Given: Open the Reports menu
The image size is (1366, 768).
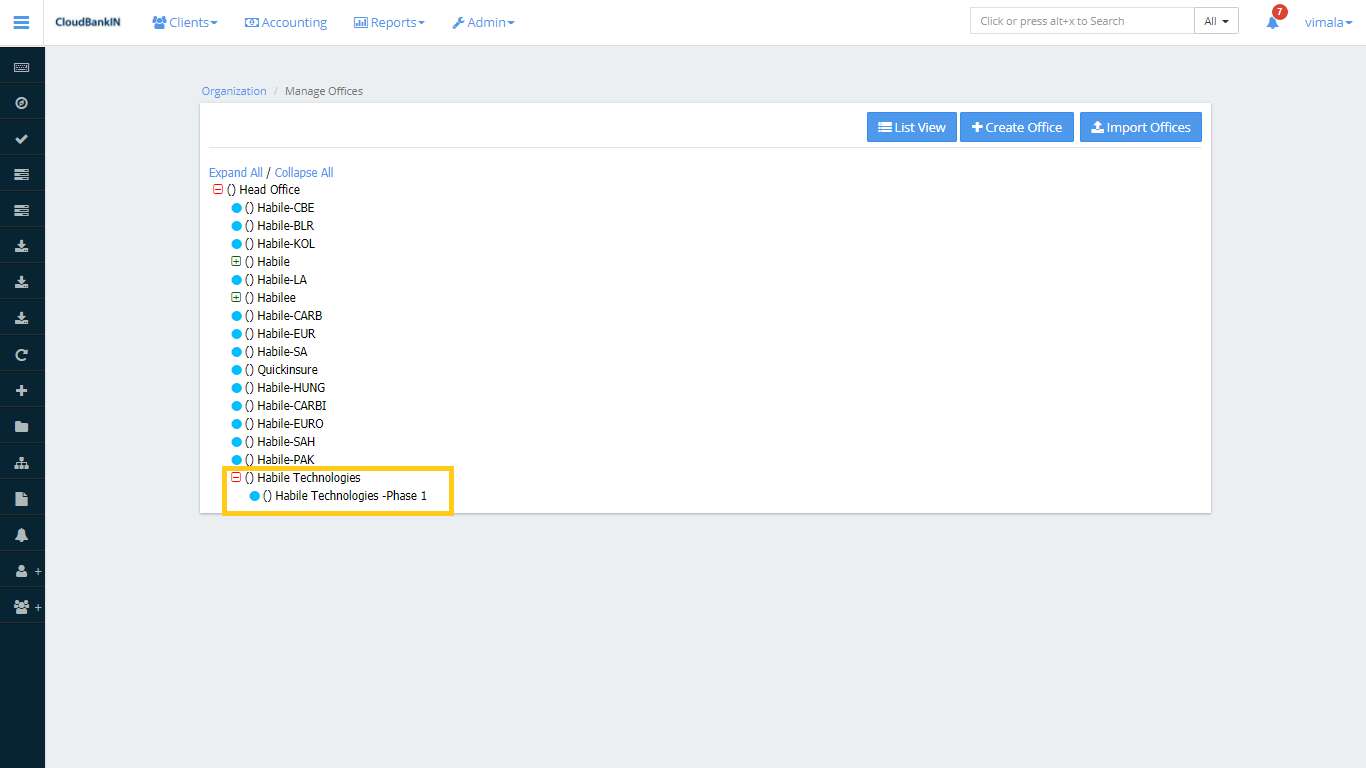Looking at the screenshot, I should tap(389, 22).
